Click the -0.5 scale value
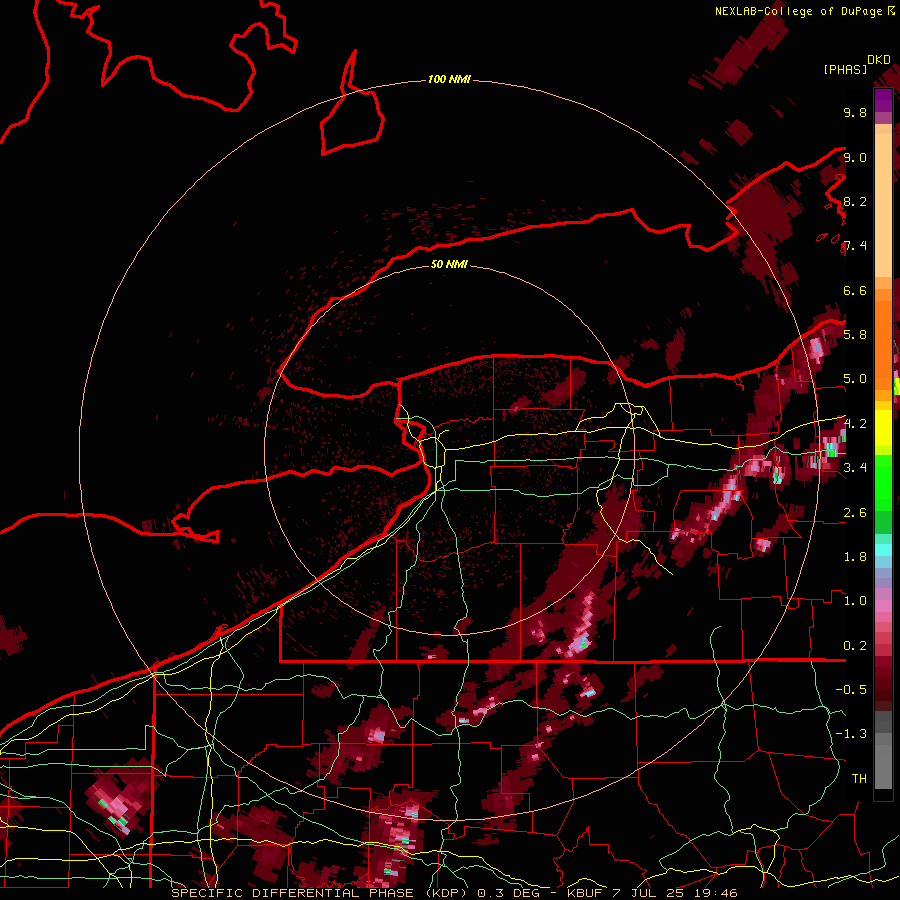This screenshot has width=900, height=900. pos(851,690)
